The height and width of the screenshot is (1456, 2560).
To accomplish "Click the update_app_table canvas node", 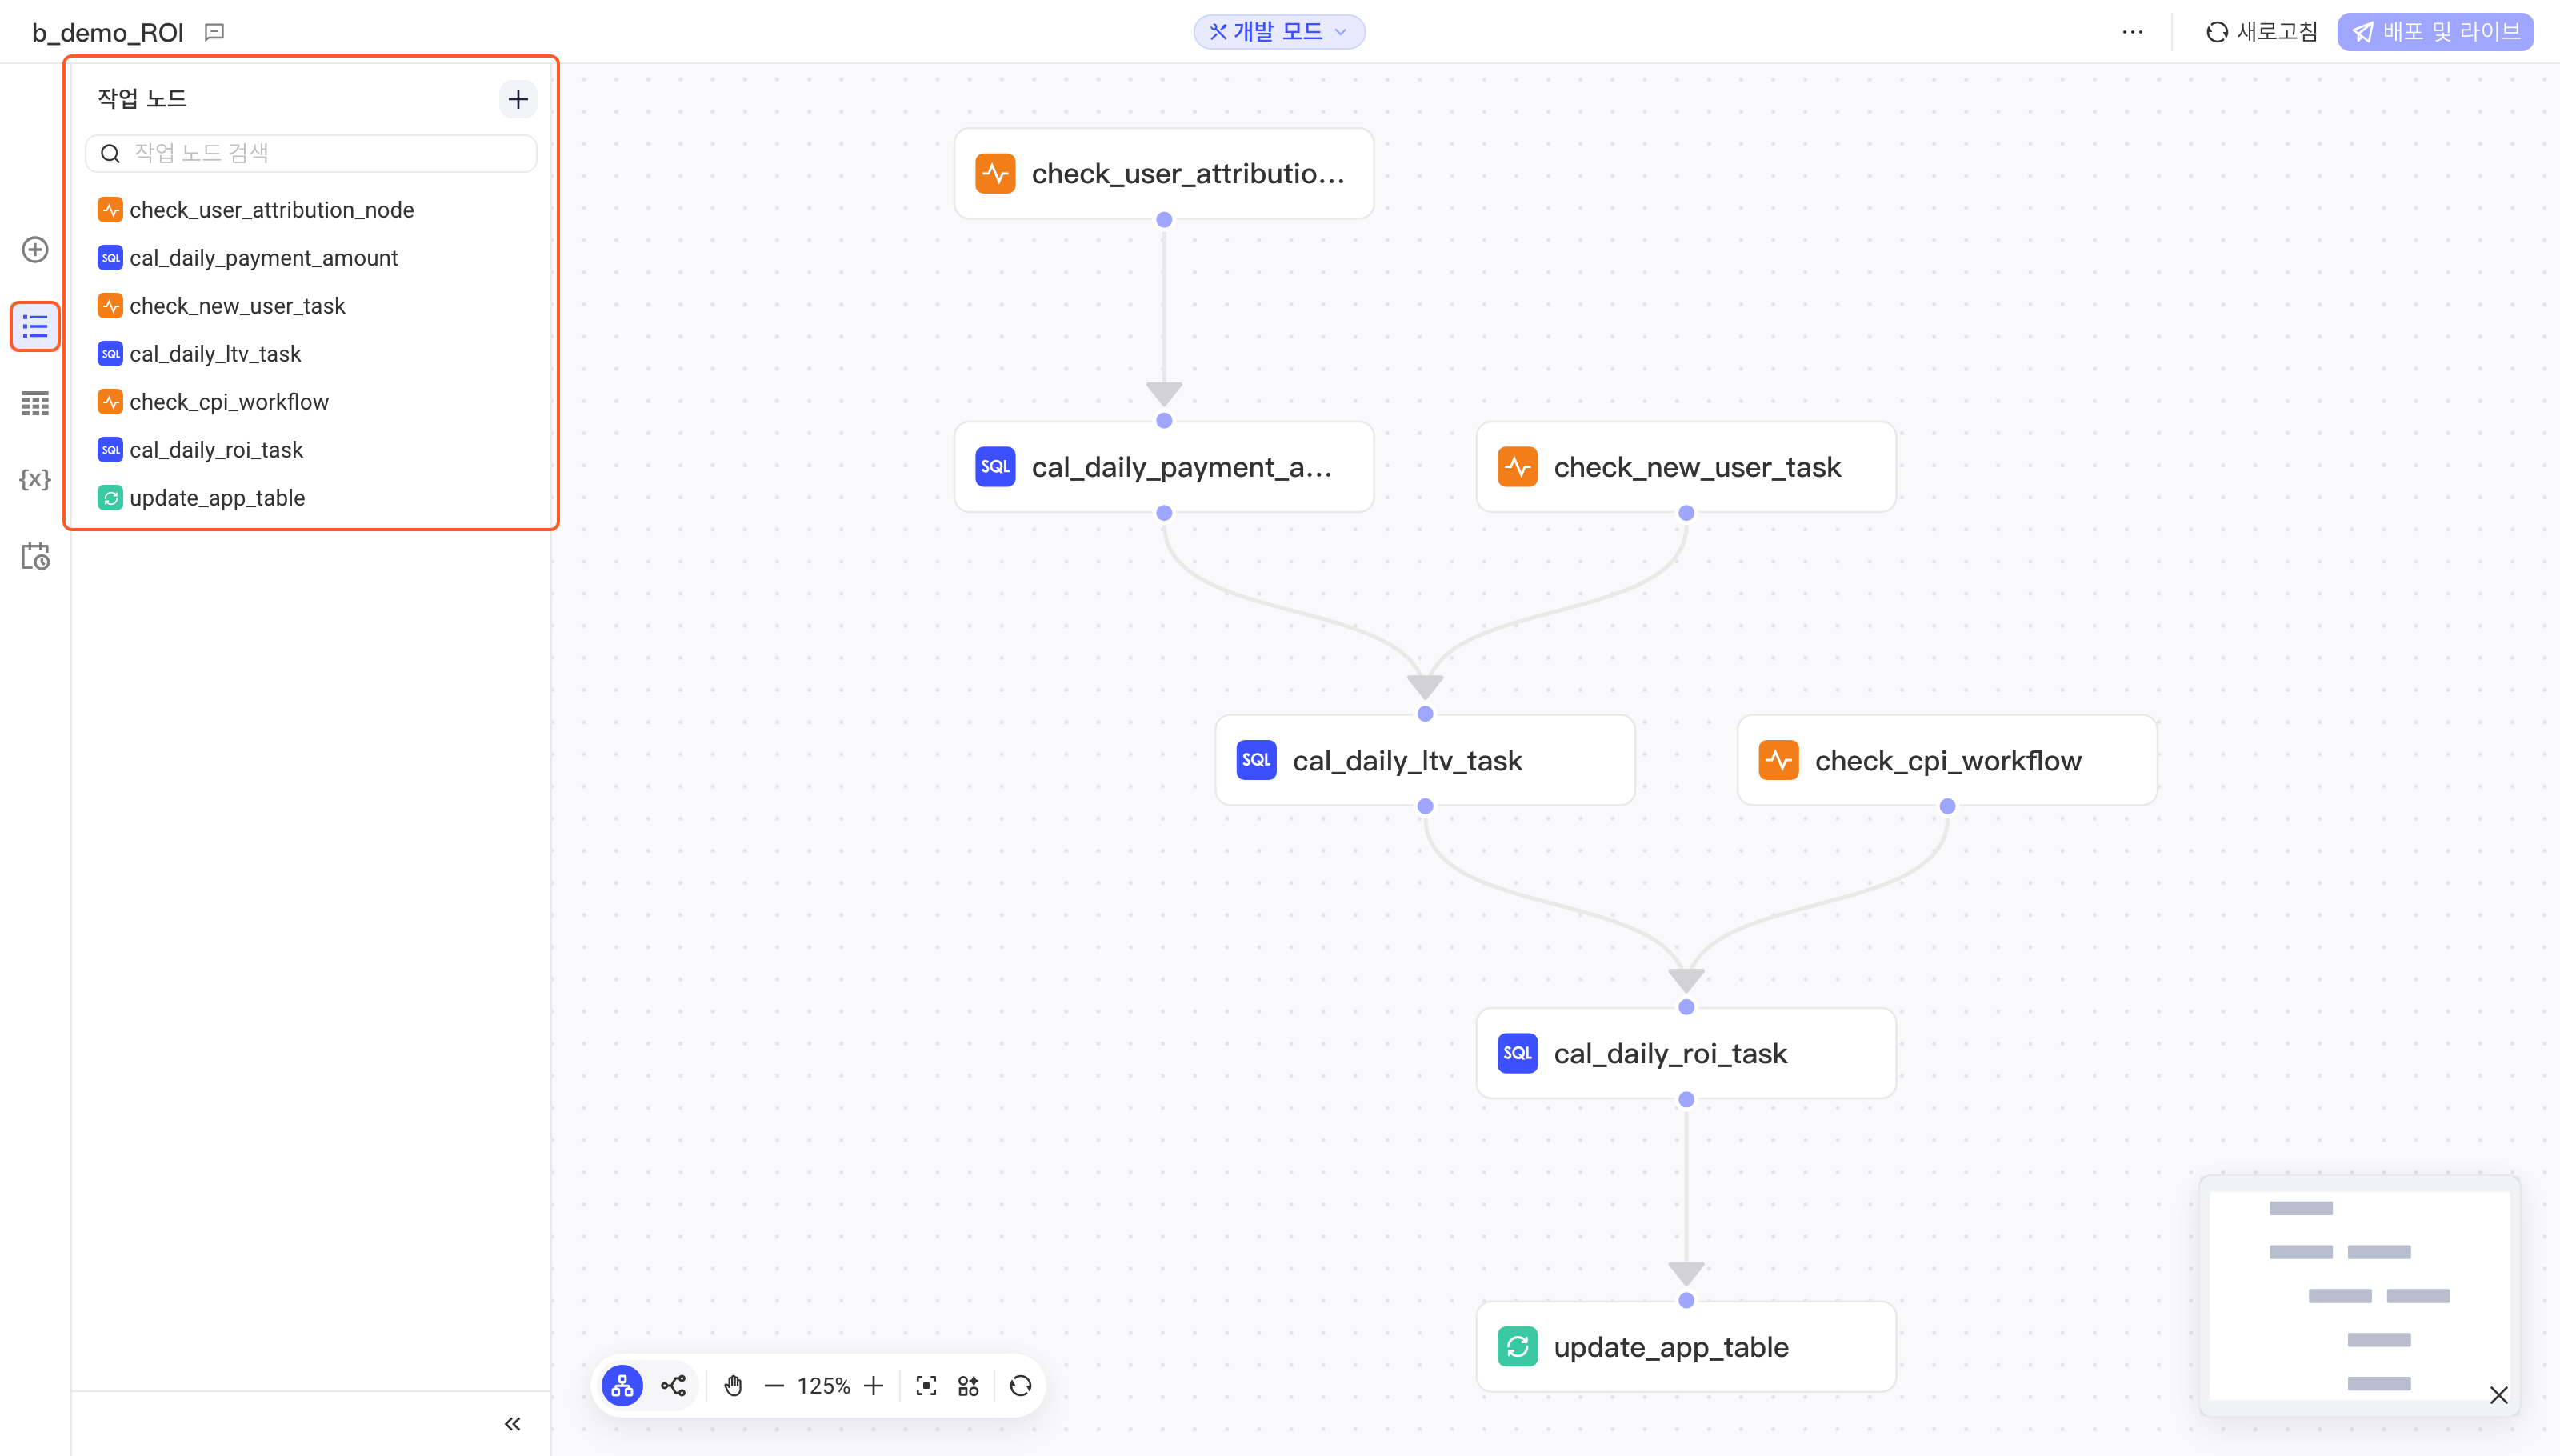I will [1686, 1347].
